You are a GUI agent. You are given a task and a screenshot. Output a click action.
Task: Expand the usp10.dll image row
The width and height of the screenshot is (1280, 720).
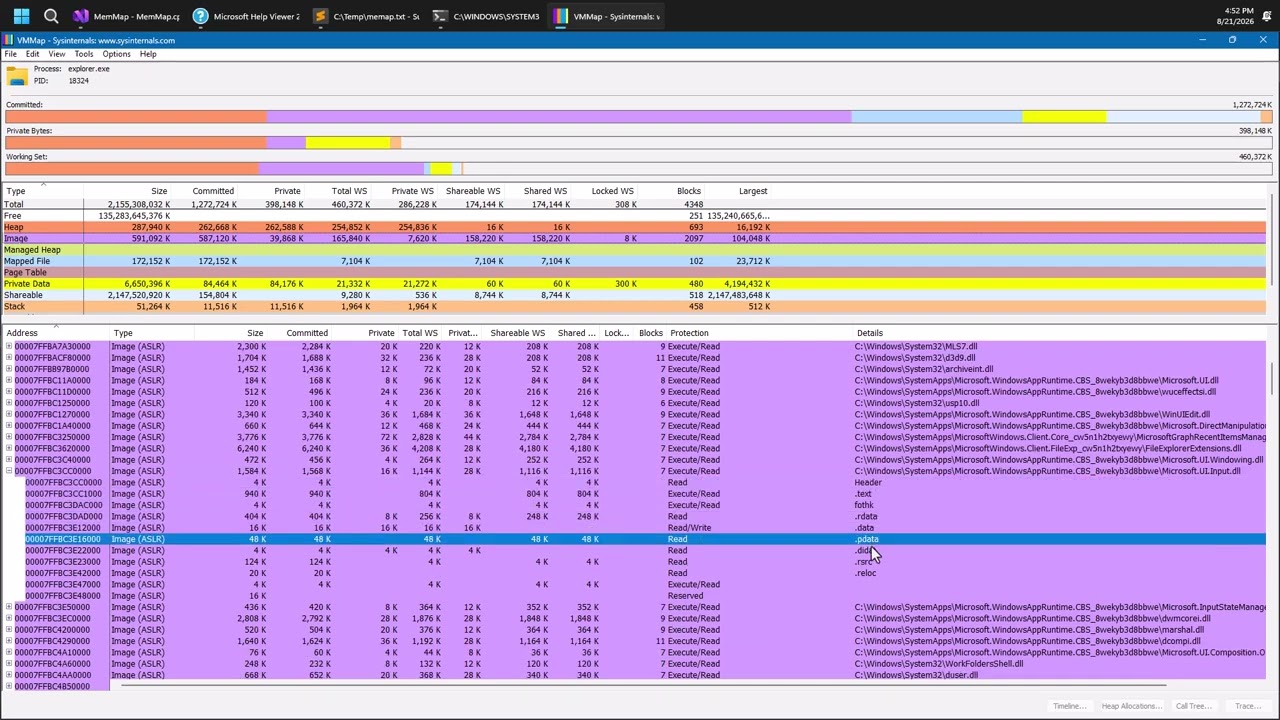[9, 403]
